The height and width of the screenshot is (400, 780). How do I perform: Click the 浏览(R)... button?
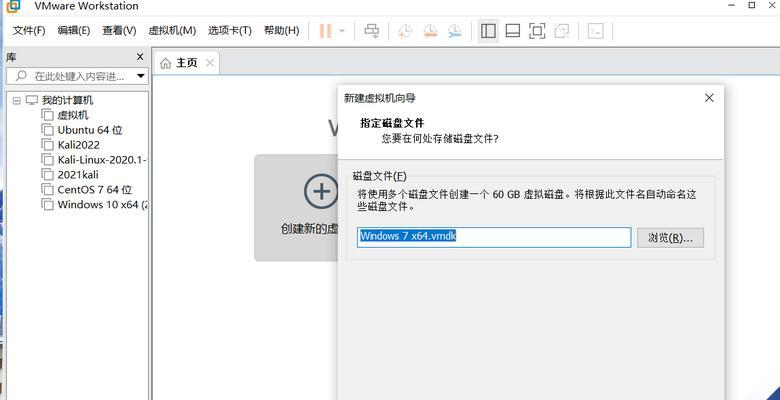coord(670,238)
